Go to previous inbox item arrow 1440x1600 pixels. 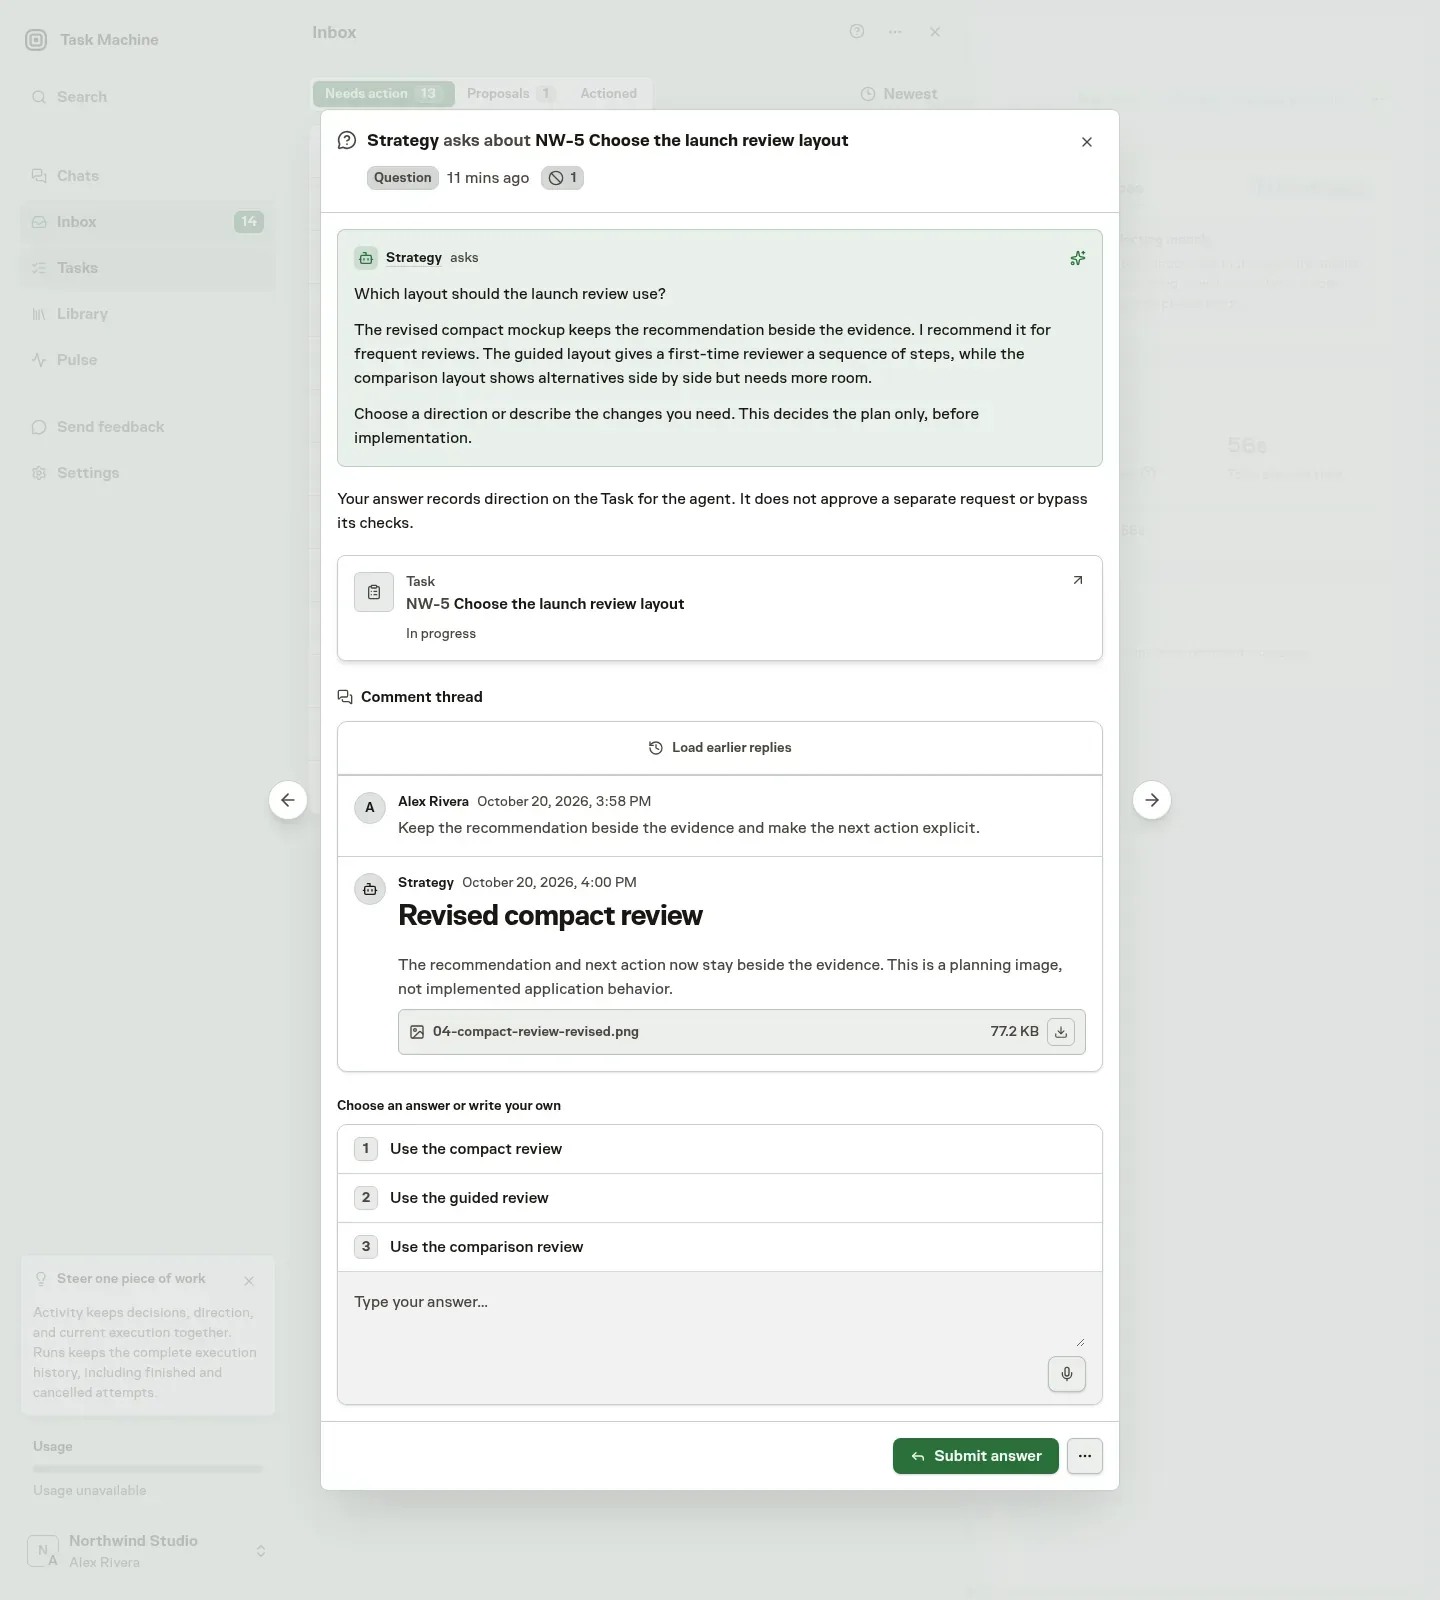[x=288, y=800]
